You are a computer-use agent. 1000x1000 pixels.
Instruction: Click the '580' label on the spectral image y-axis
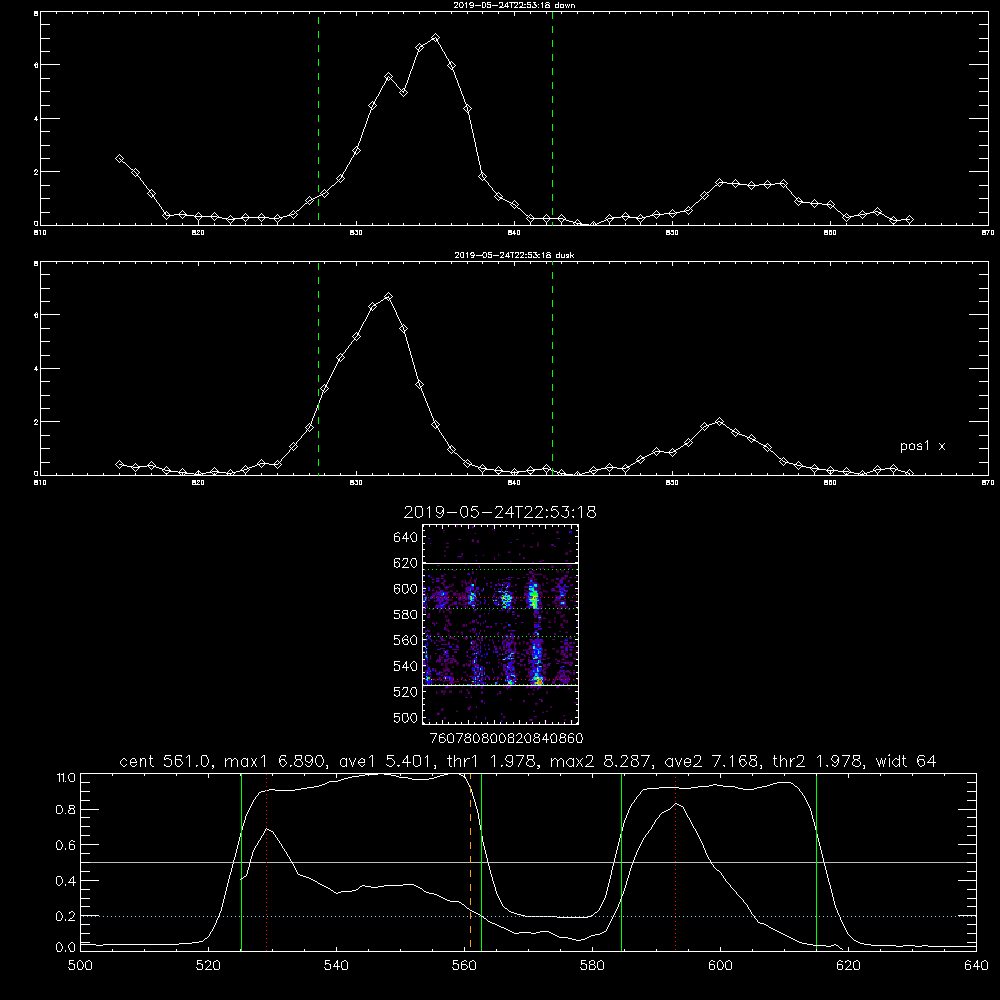406,615
